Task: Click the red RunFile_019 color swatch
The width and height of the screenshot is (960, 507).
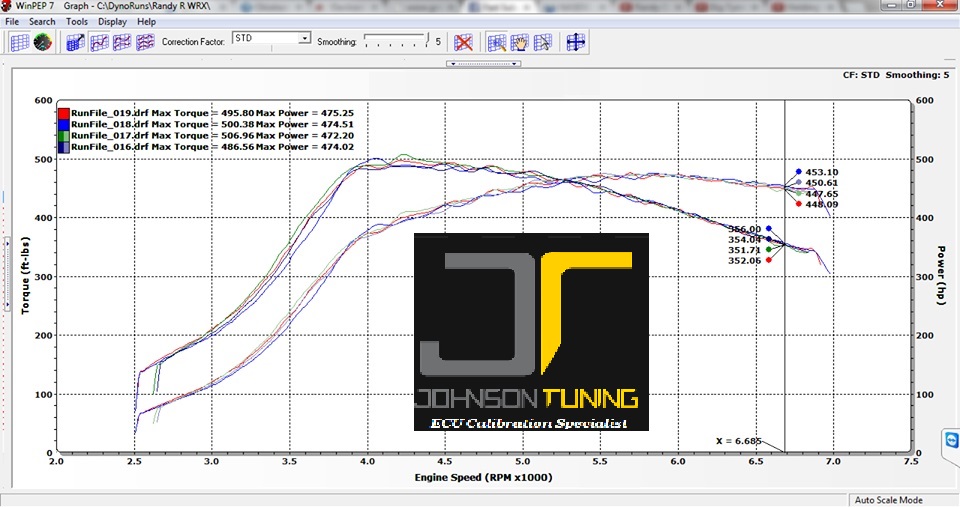Action: coord(64,113)
